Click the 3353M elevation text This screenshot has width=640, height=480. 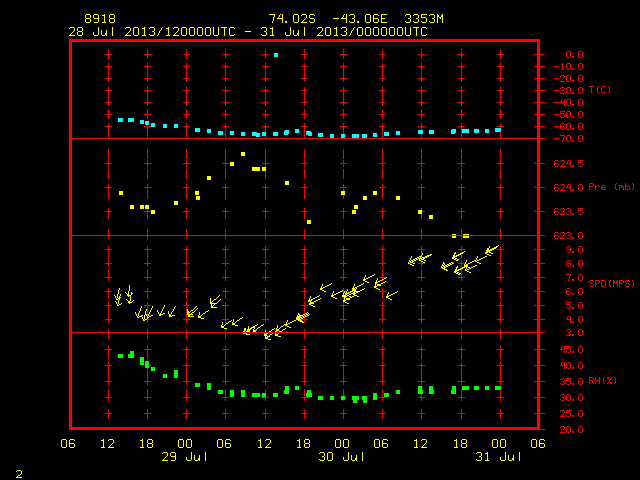(424, 19)
